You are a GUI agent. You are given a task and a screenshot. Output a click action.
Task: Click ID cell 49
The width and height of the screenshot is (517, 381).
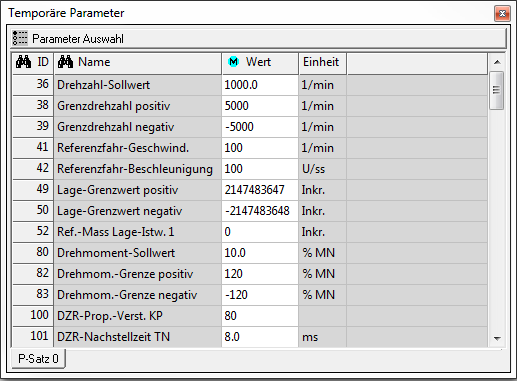coord(33,190)
